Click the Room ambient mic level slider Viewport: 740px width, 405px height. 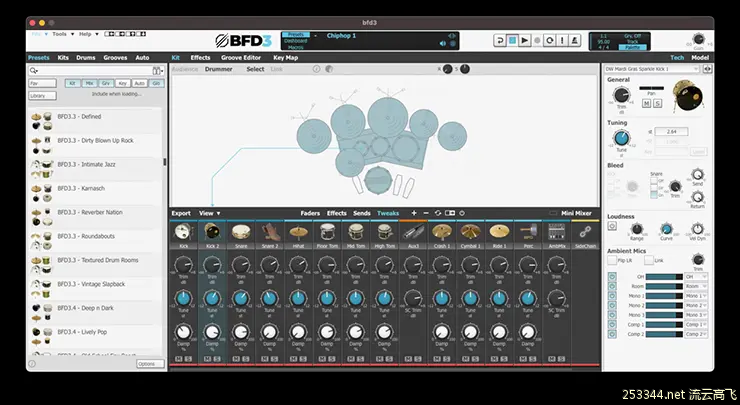click(664, 286)
